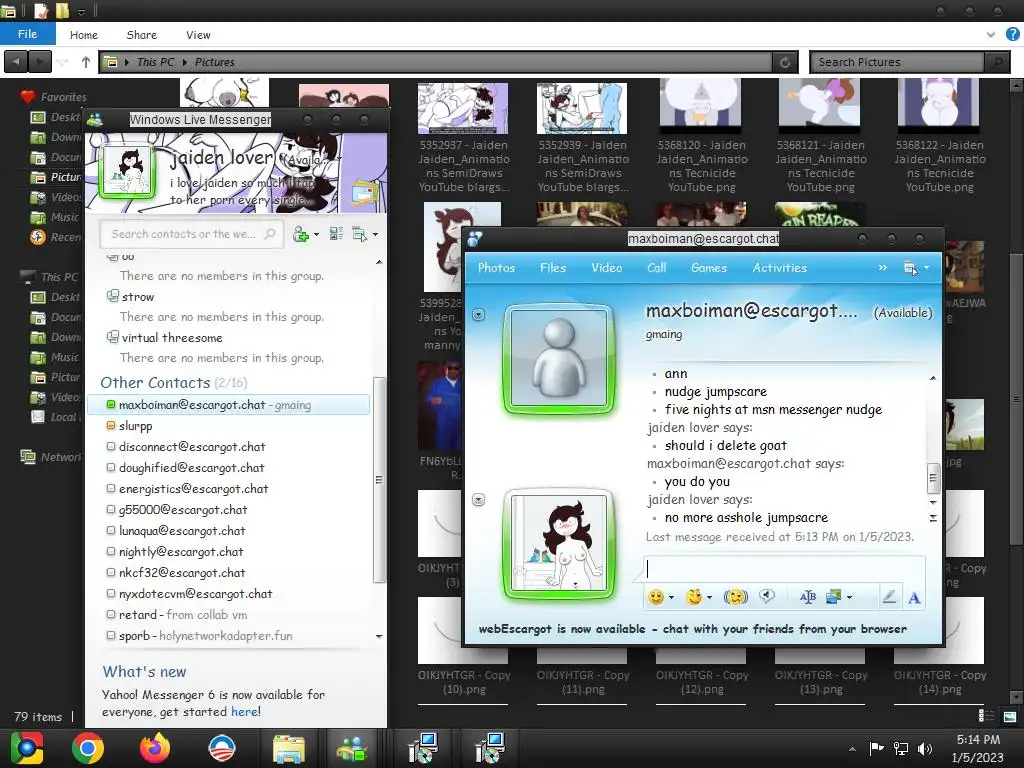Open the chat background picker icon
The height and width of the screenshot is (768, 1024).
[x=833, y=596]
